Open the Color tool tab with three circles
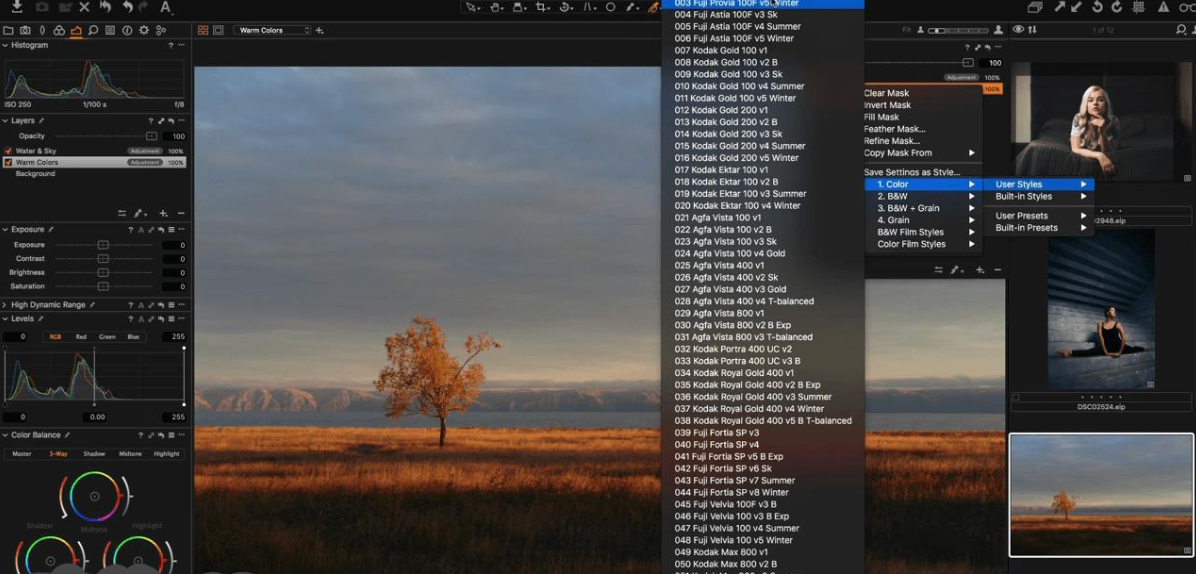The width and height of the screenshot is (1196, 574). pyautogui.click(x=59, y=30)
